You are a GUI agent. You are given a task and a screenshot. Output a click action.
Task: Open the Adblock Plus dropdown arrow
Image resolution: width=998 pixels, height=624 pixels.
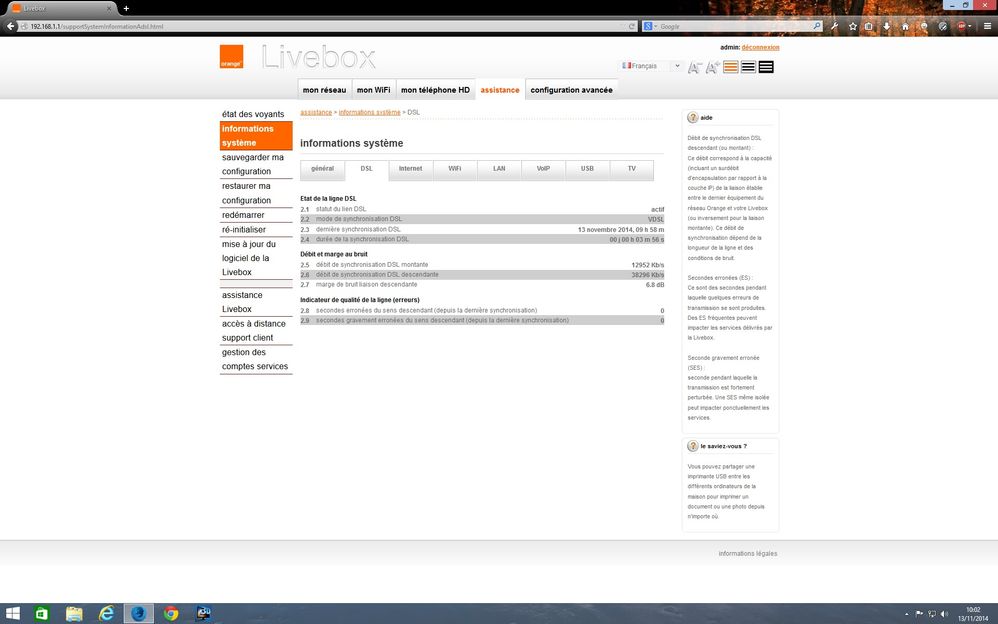[969, 27]
